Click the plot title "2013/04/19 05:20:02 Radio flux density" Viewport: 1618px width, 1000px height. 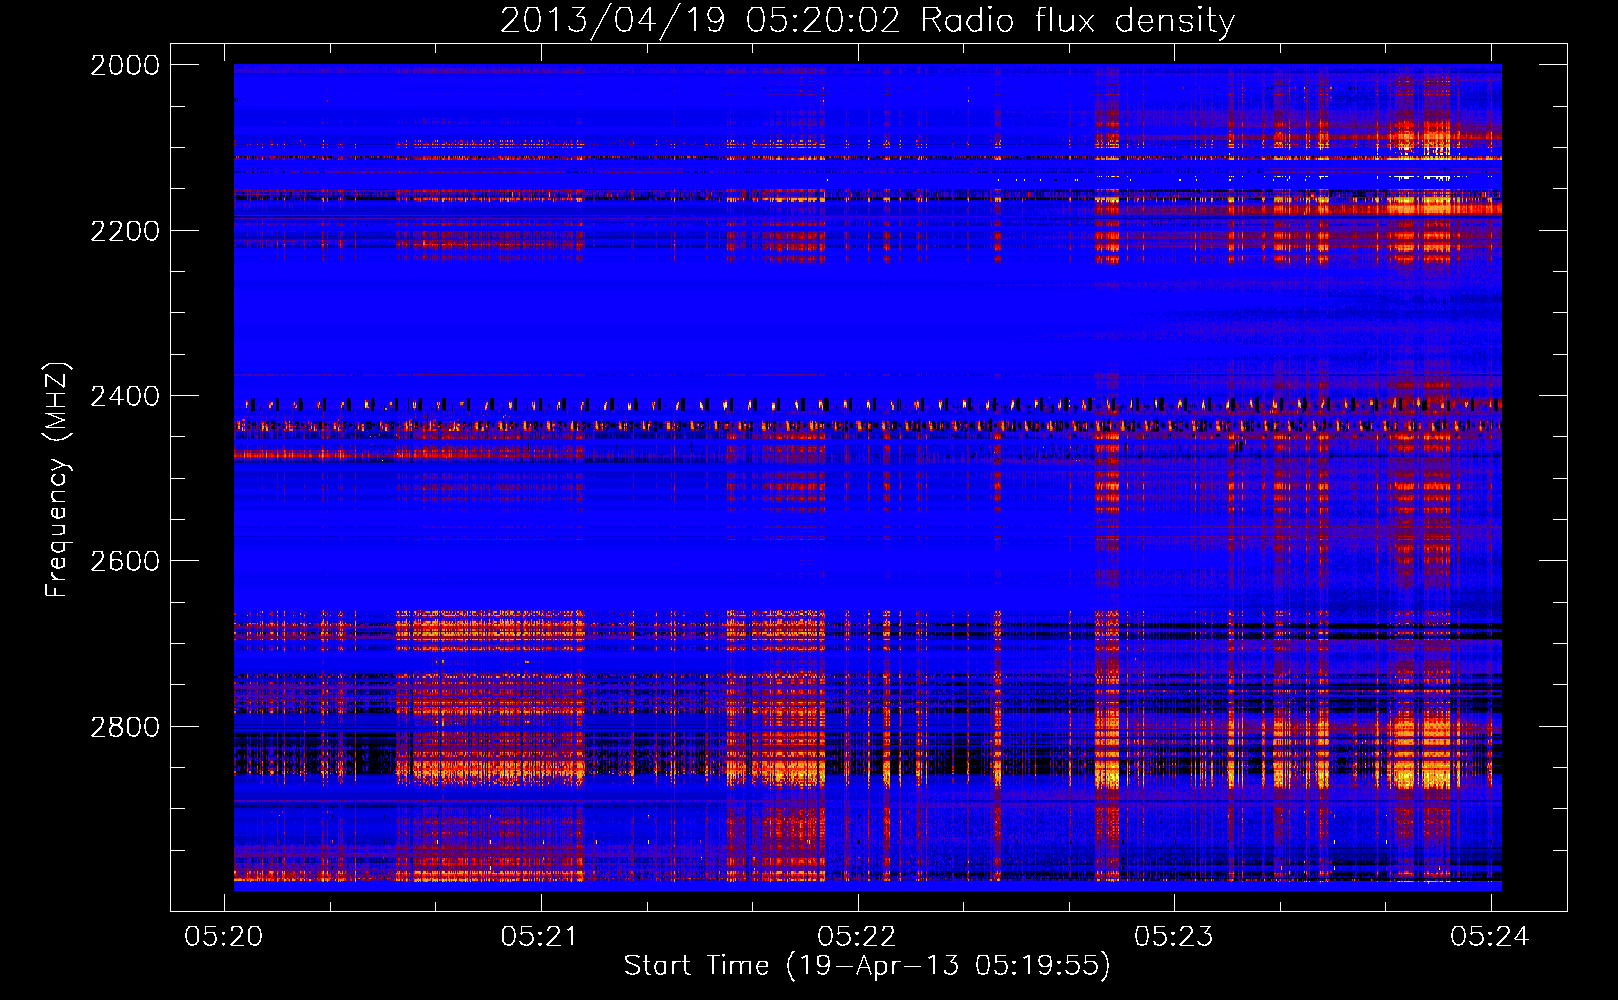(867, 20)
